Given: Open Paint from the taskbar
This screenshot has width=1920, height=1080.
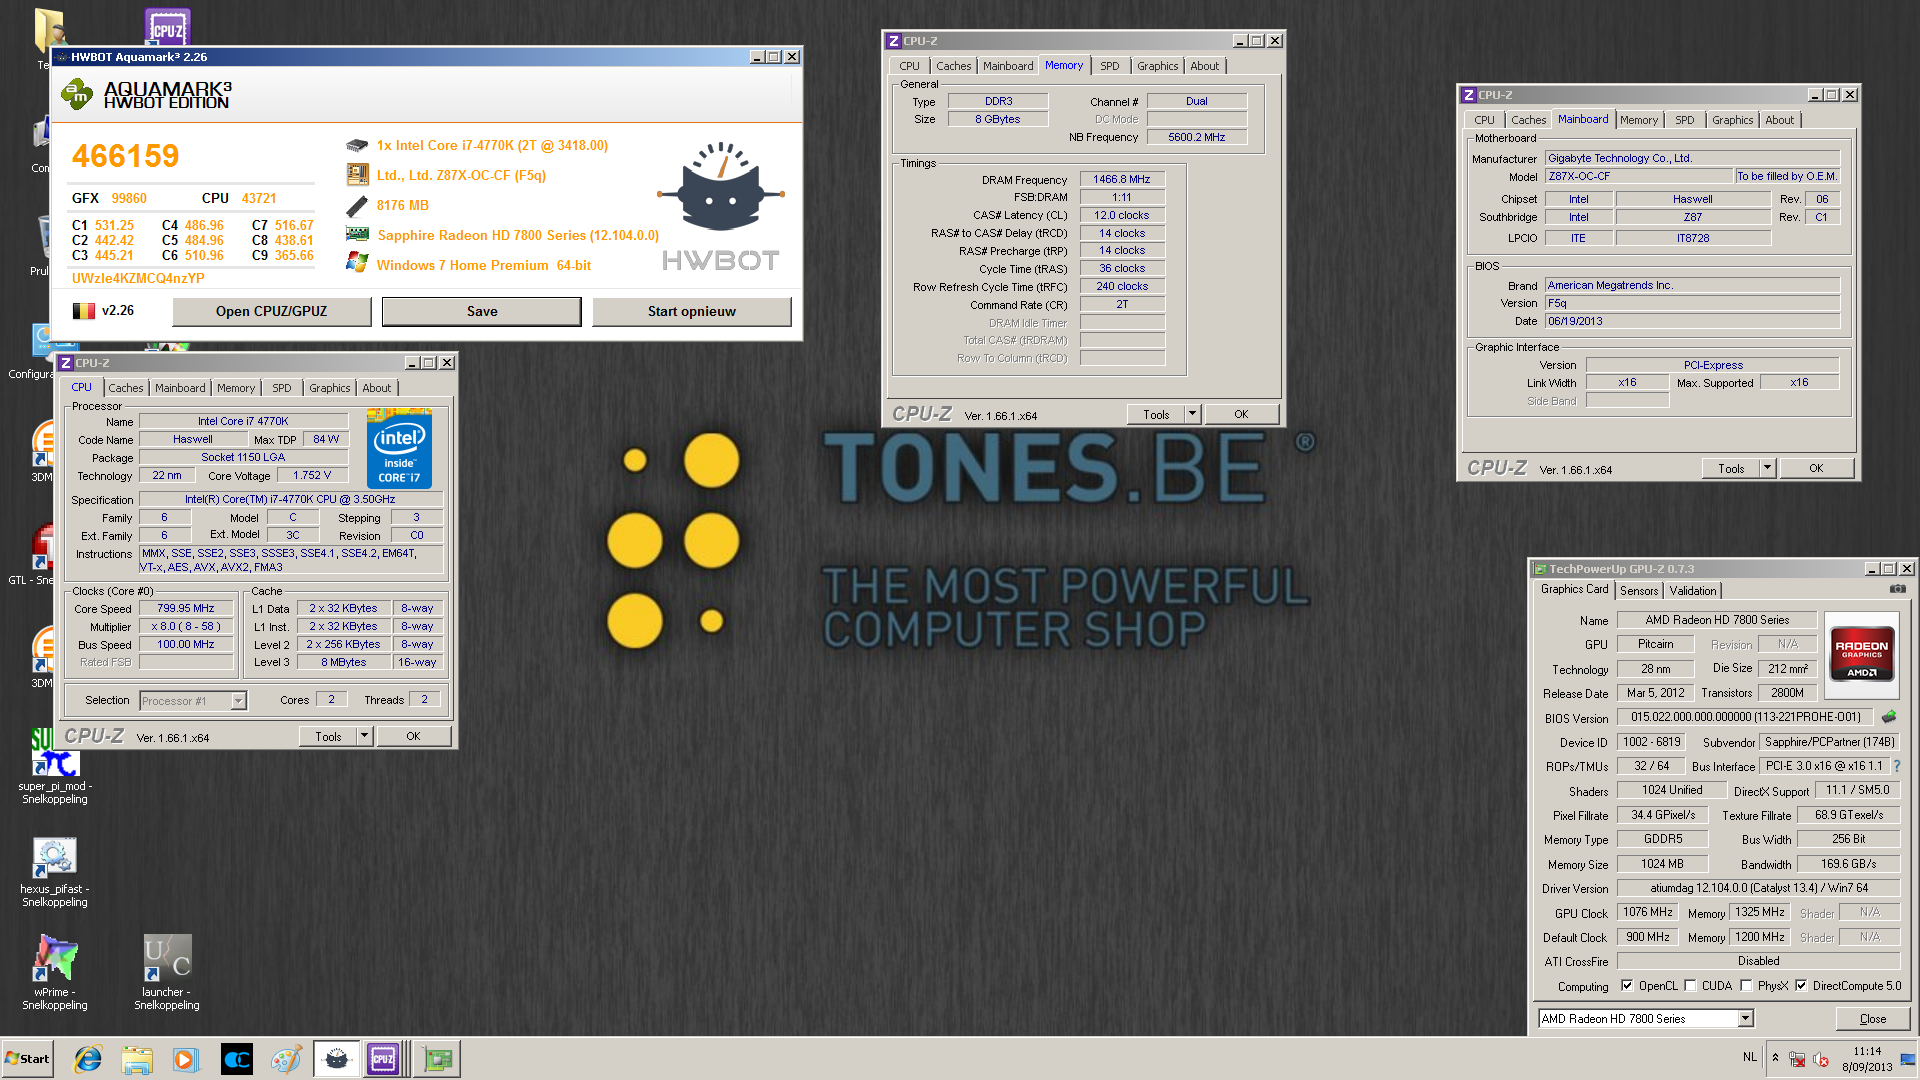Looking at the screenshot, I should tap(286, 1059).
